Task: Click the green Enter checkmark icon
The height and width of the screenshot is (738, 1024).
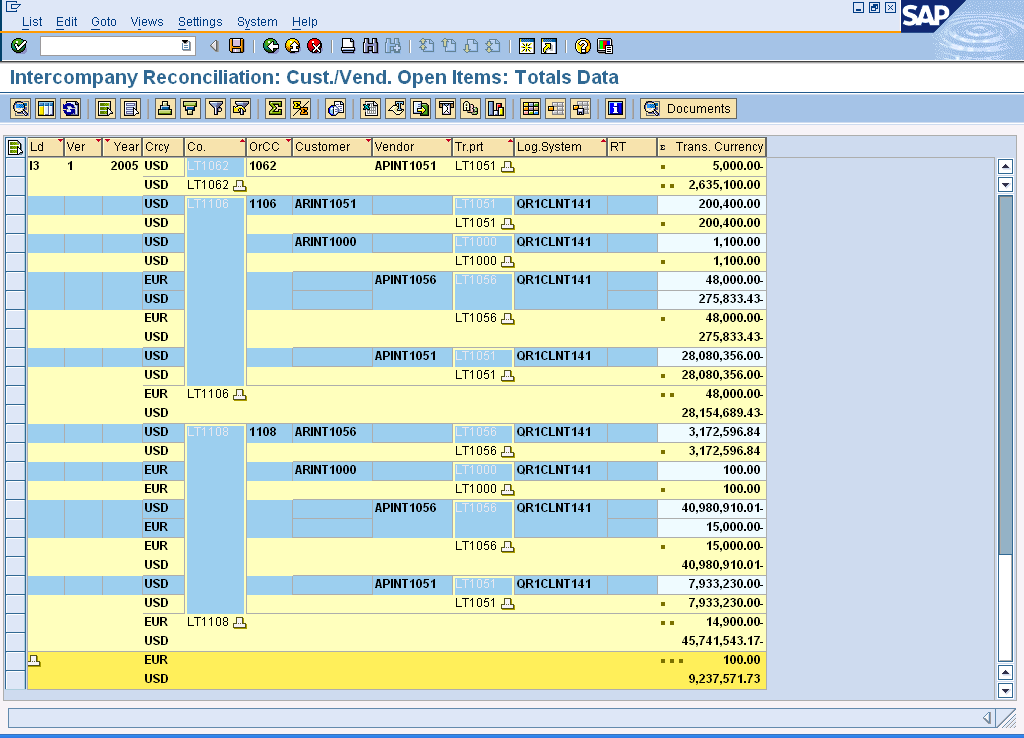Action: pos(19,46)
